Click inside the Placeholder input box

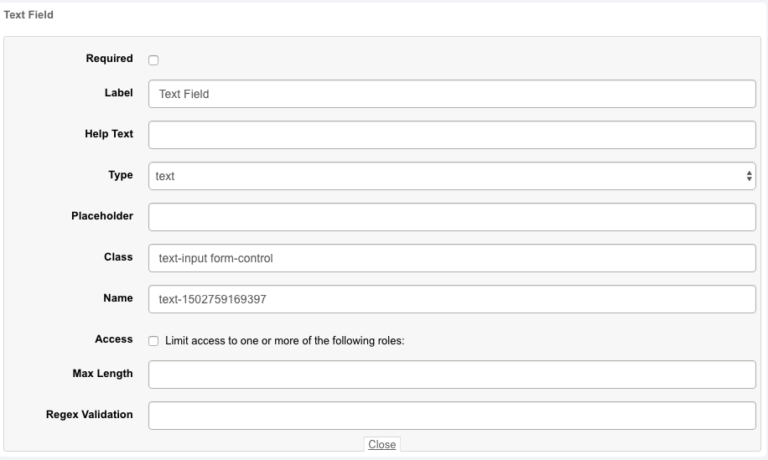(x=451, y=217)
